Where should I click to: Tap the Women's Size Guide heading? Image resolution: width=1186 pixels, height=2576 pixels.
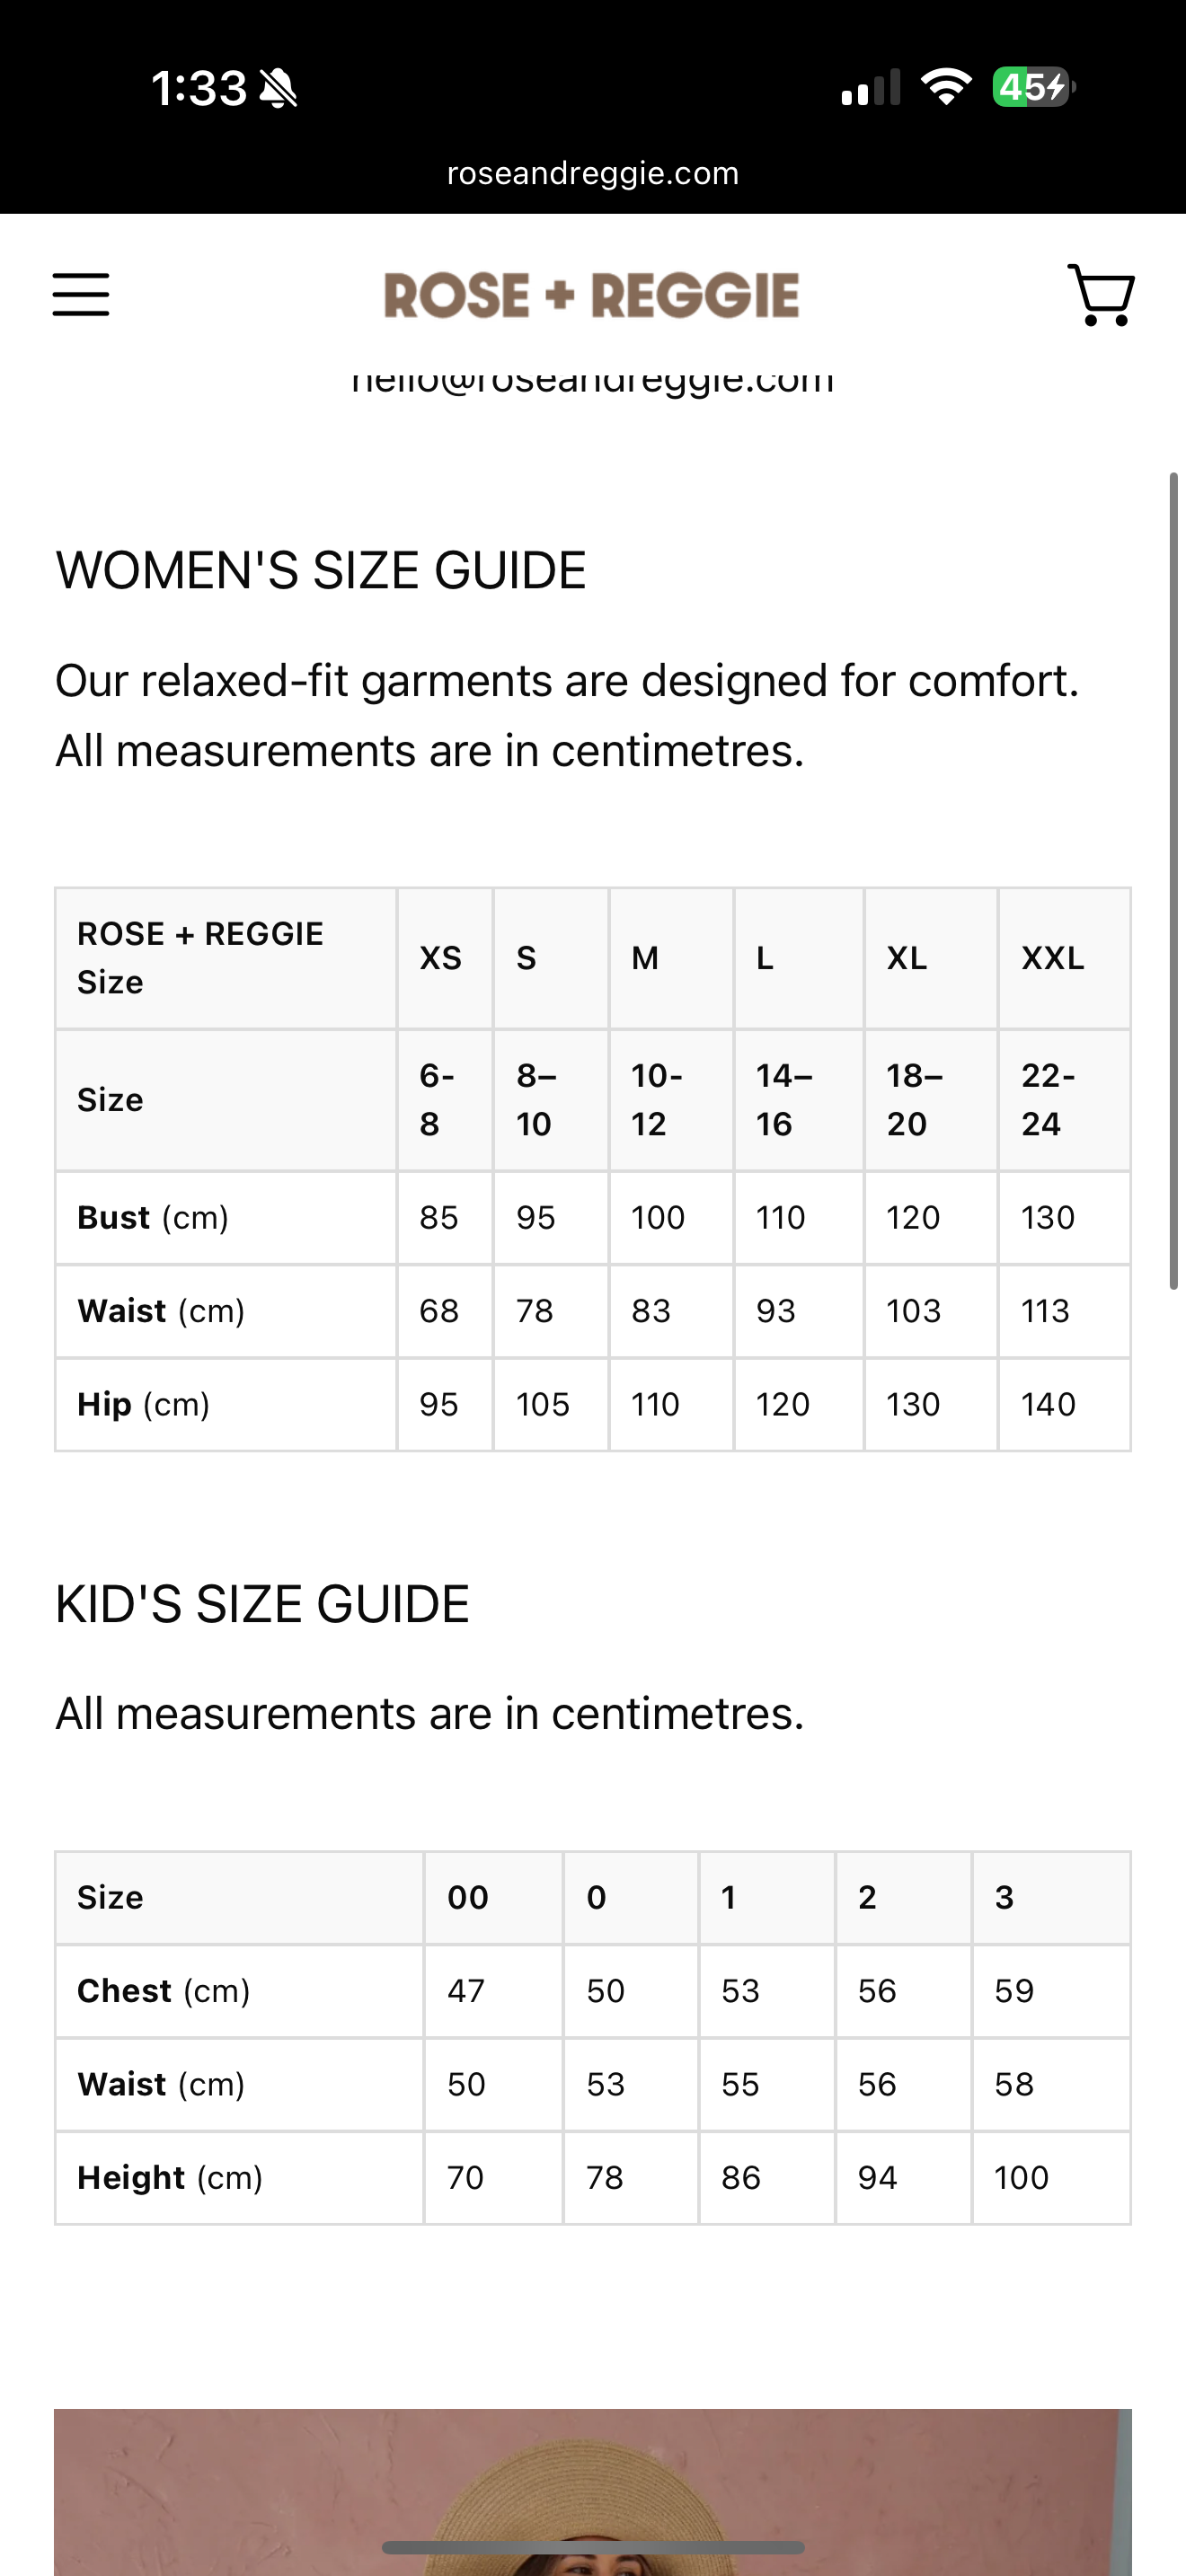coord(320,571)
